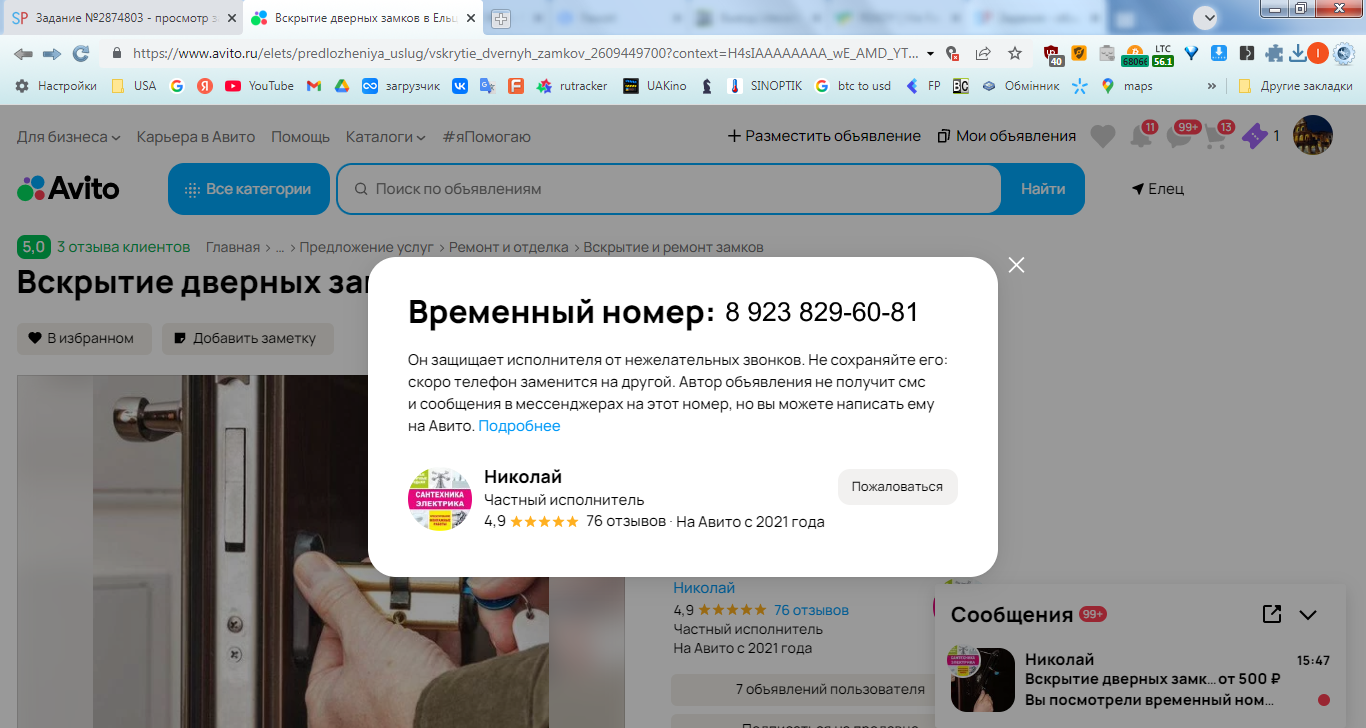Click the 3 отзыва клиентов link
The width and height of the screenshot is (1366, 728).
(123, 246)
